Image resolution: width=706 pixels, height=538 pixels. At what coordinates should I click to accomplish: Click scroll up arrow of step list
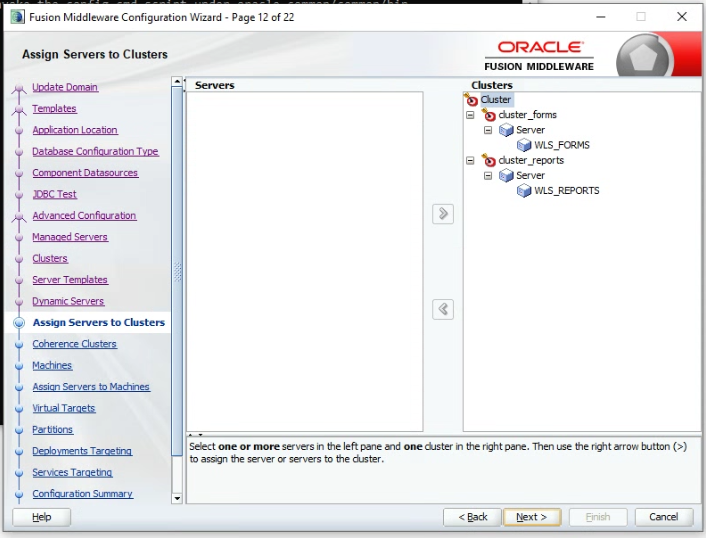(x=177, y=81)
